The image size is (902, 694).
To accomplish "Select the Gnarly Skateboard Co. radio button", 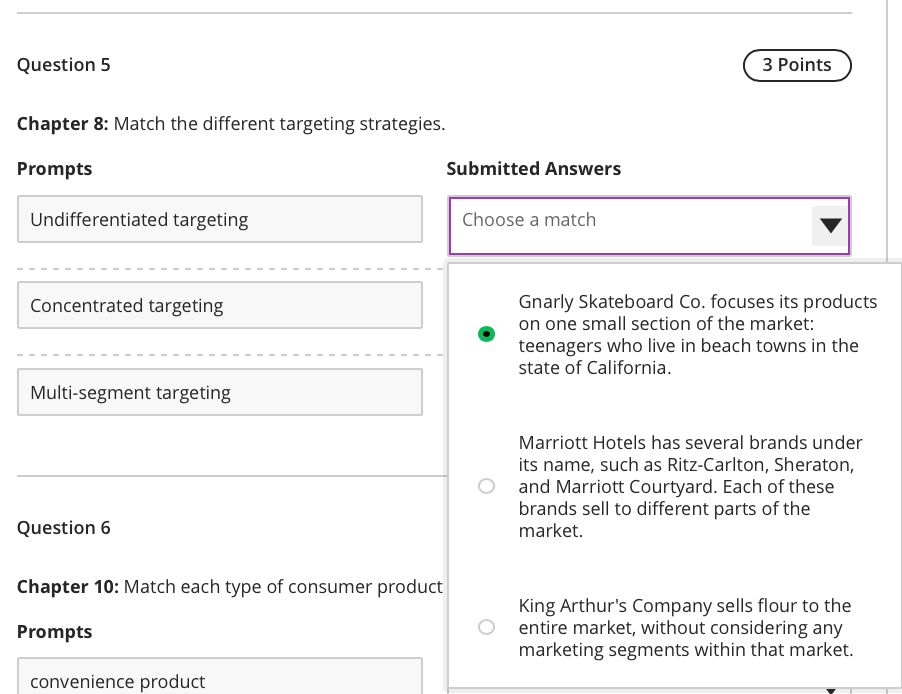I will [486, 334].
